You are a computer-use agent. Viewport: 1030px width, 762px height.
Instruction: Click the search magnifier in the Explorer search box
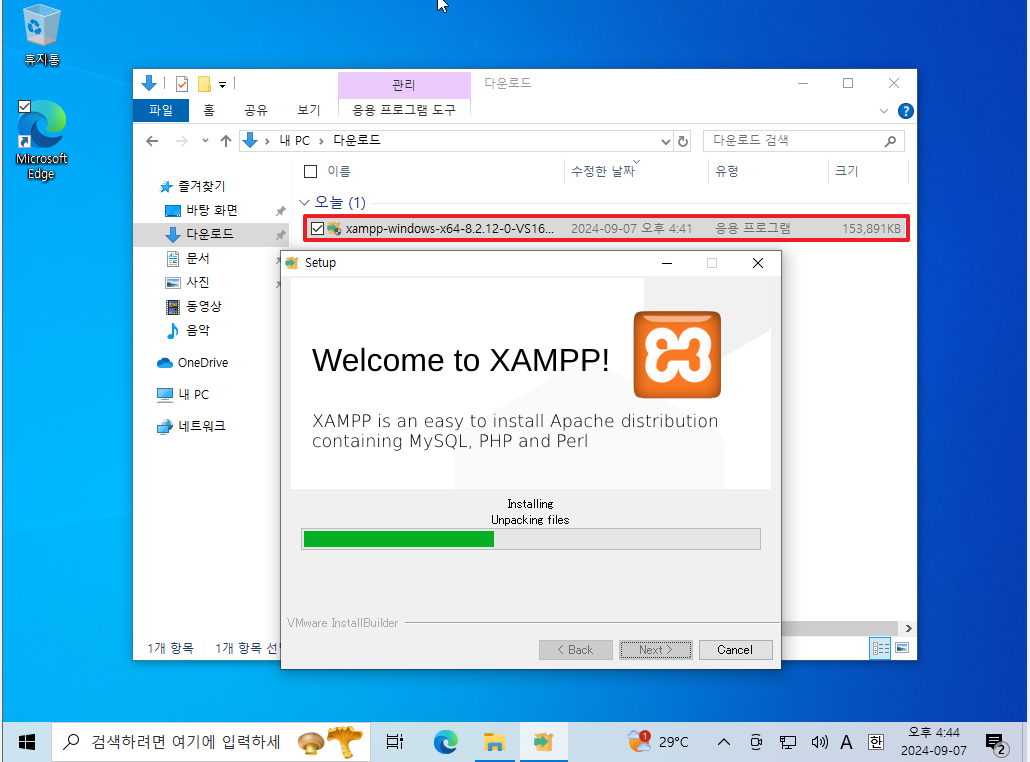coord(890,141)
